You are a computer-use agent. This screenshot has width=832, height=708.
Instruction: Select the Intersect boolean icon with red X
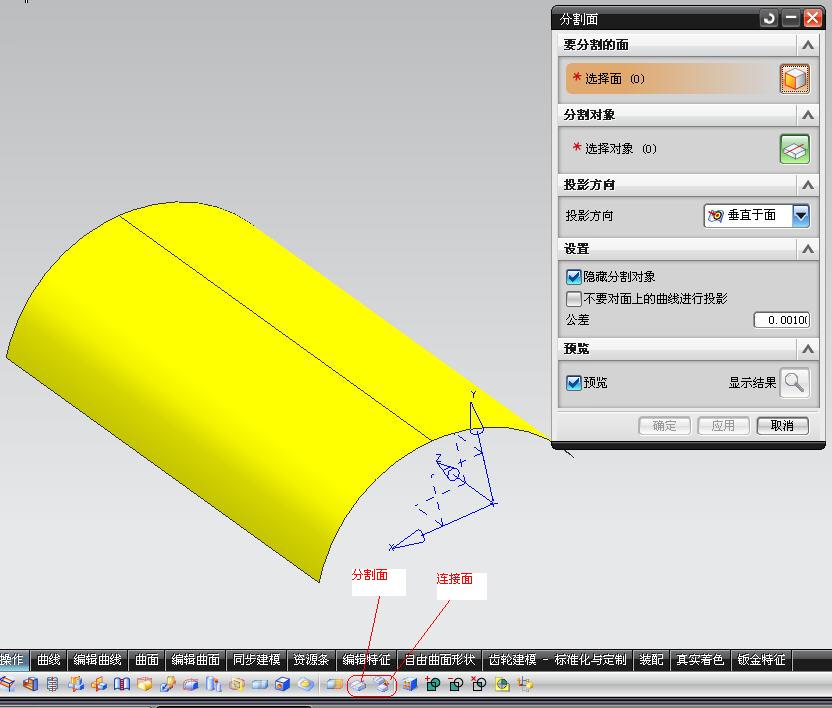pos(479,685)
